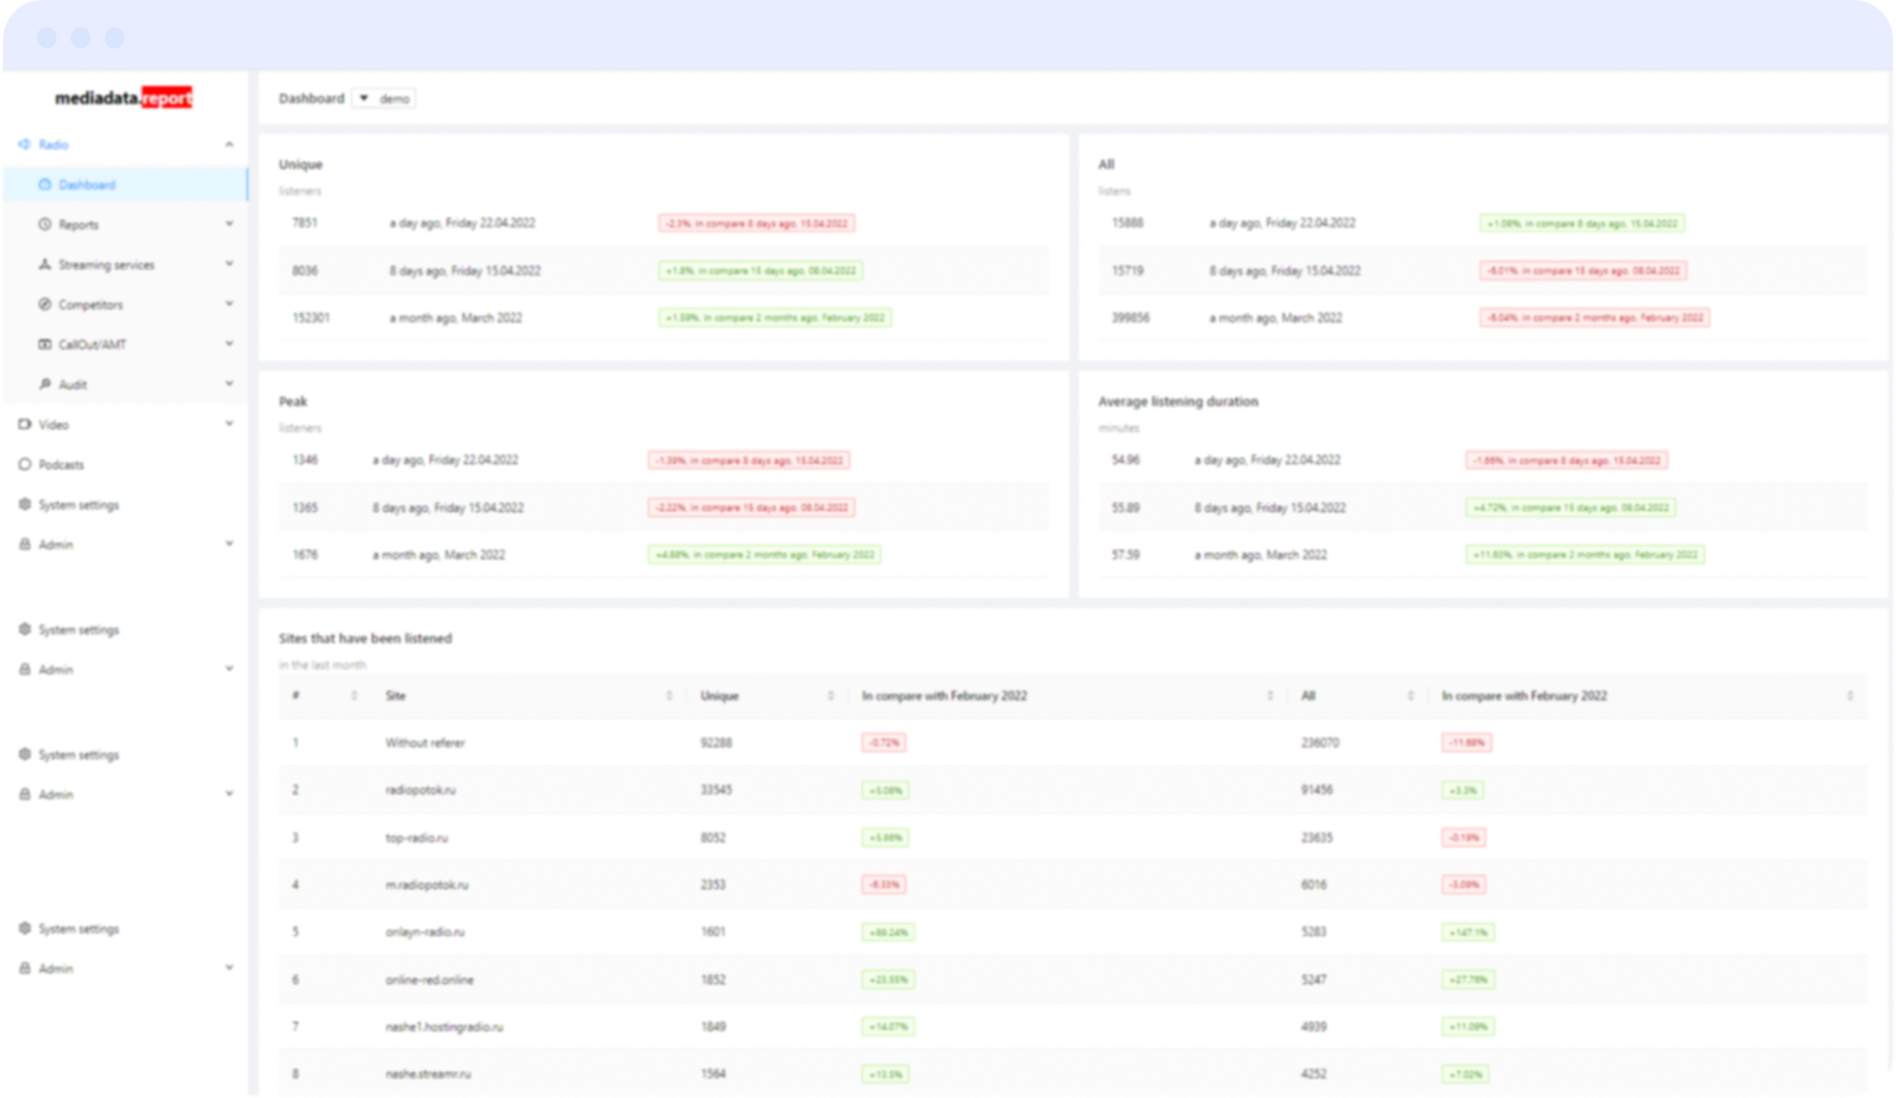Image resolution: width=1896 pixels, height=1098 pixels.
Task: Click the CallOut/AMT icon
Action: (44, 345)
